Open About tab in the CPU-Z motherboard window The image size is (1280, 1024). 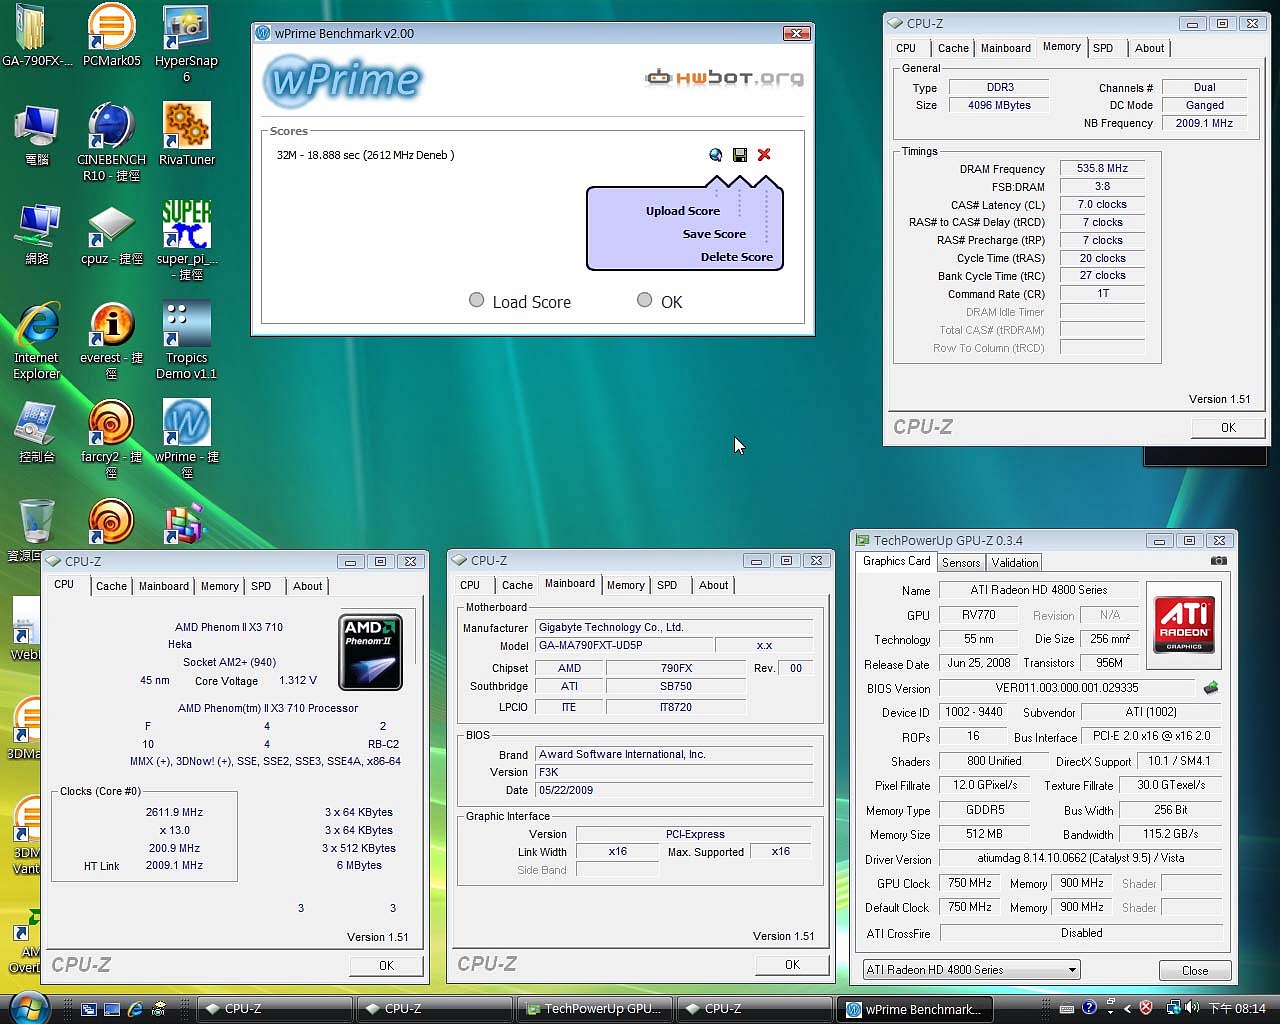[x=714, y=585]
